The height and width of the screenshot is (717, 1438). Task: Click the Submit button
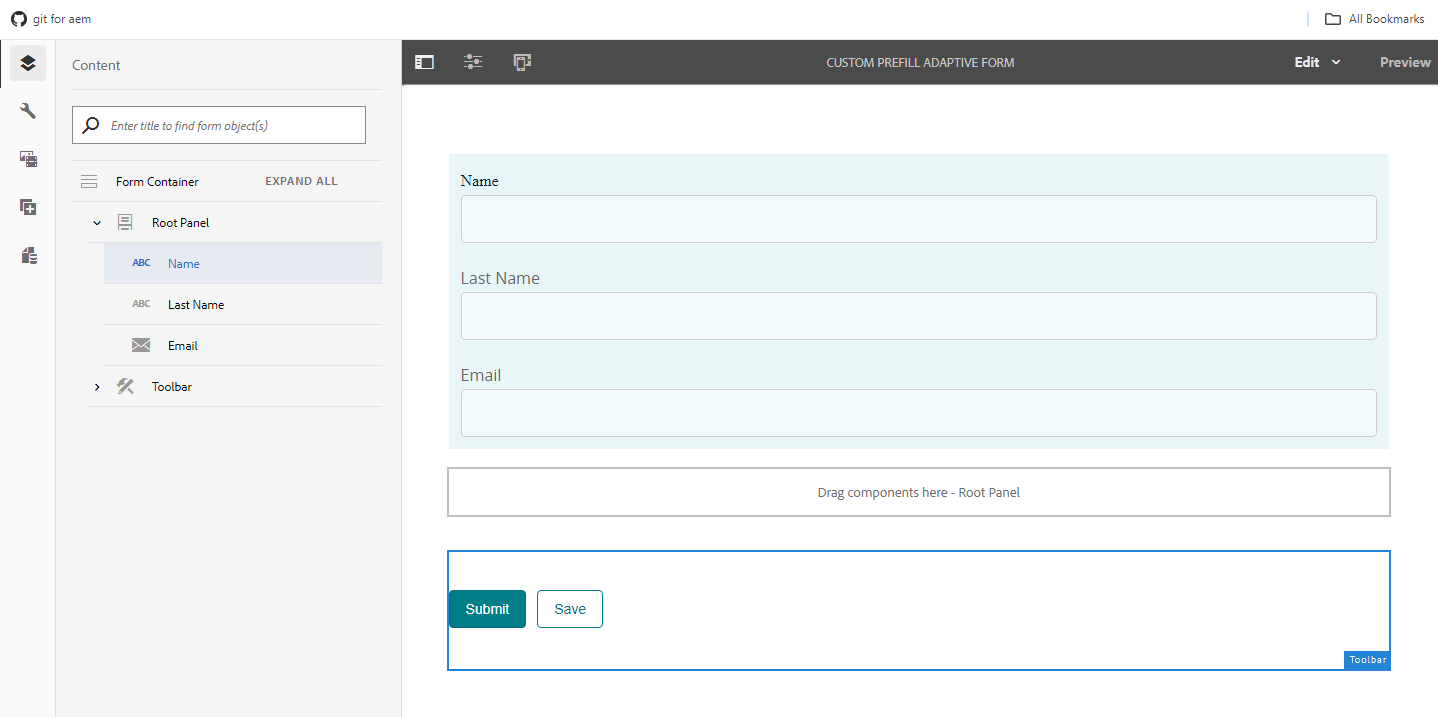[487, 609]
